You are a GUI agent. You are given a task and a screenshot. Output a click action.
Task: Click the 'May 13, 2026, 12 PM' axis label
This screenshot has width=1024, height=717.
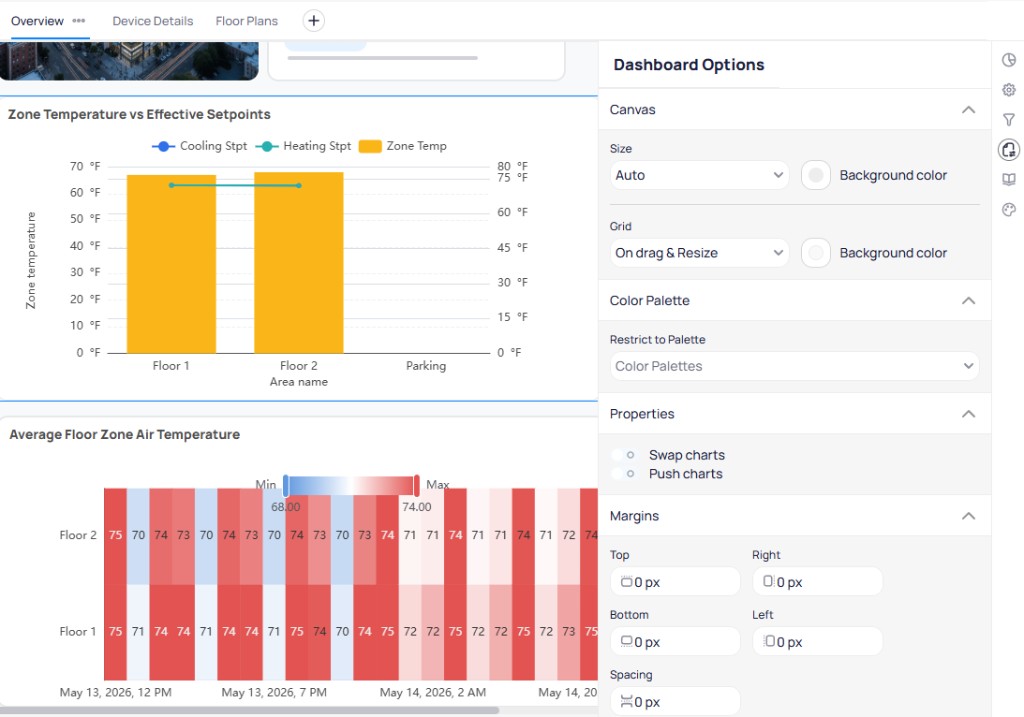[116, 692]
